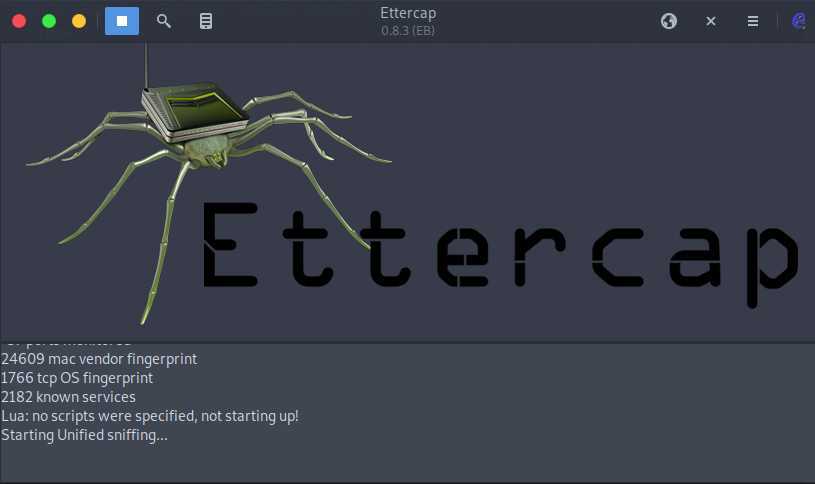This screenshot has width=815, height=484.
Task: Click the '24609 mac vendor fingerprint' log line
Action: point(99,359)
